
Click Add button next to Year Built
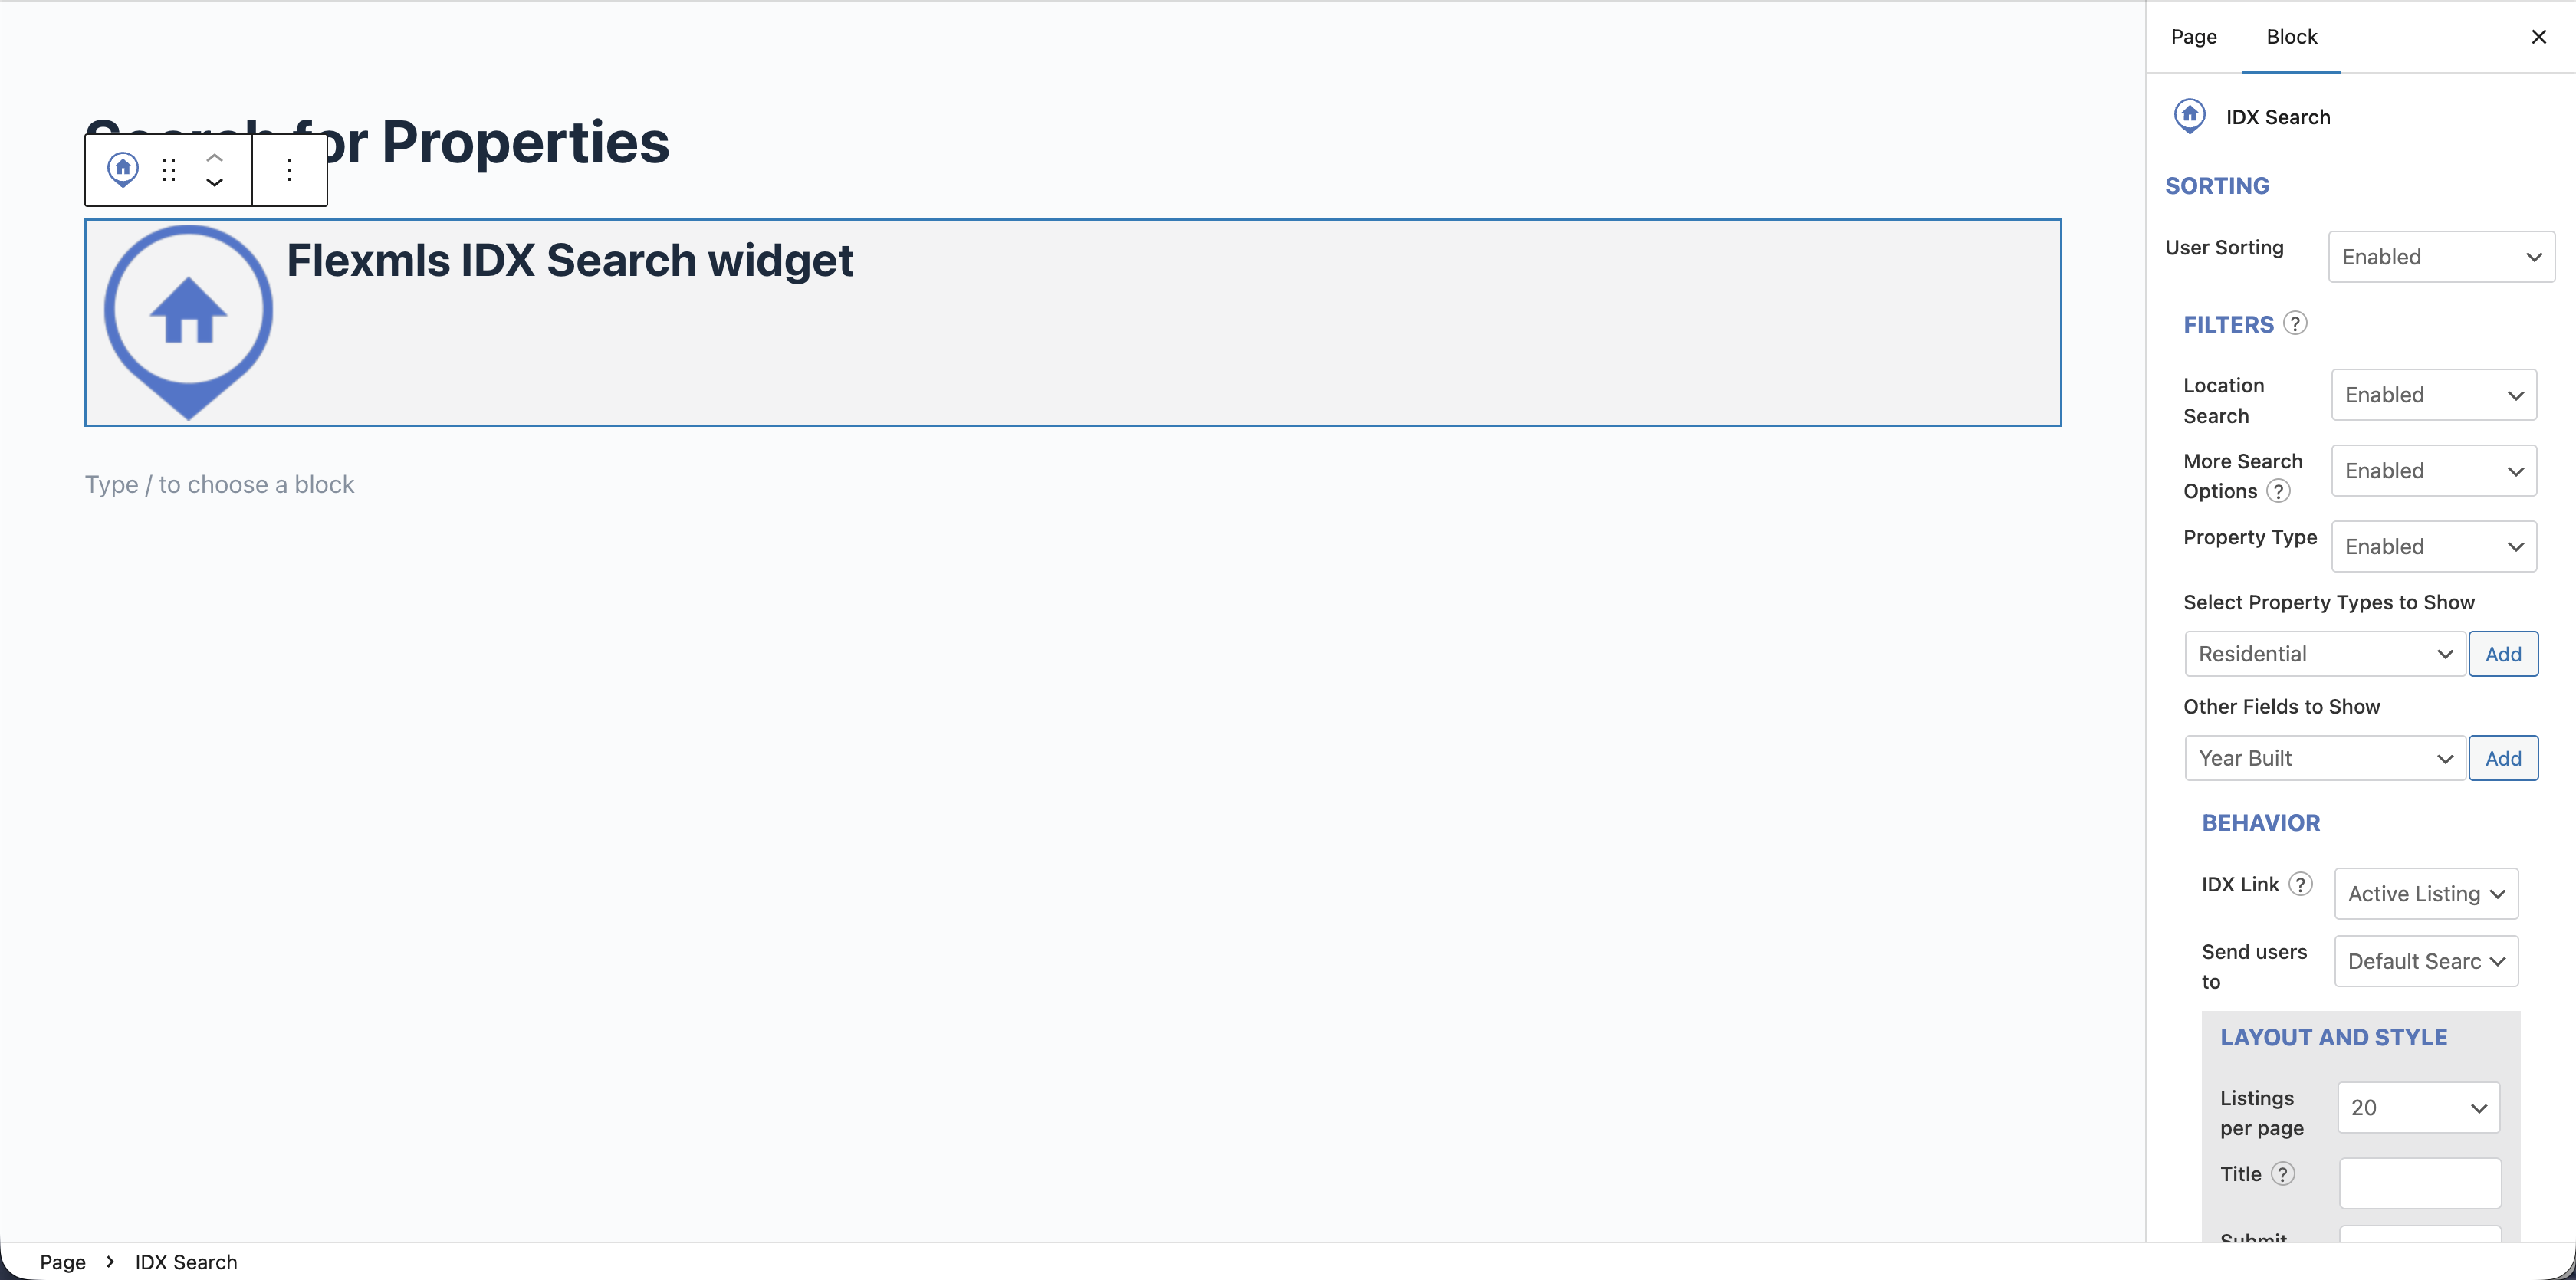2503,758
